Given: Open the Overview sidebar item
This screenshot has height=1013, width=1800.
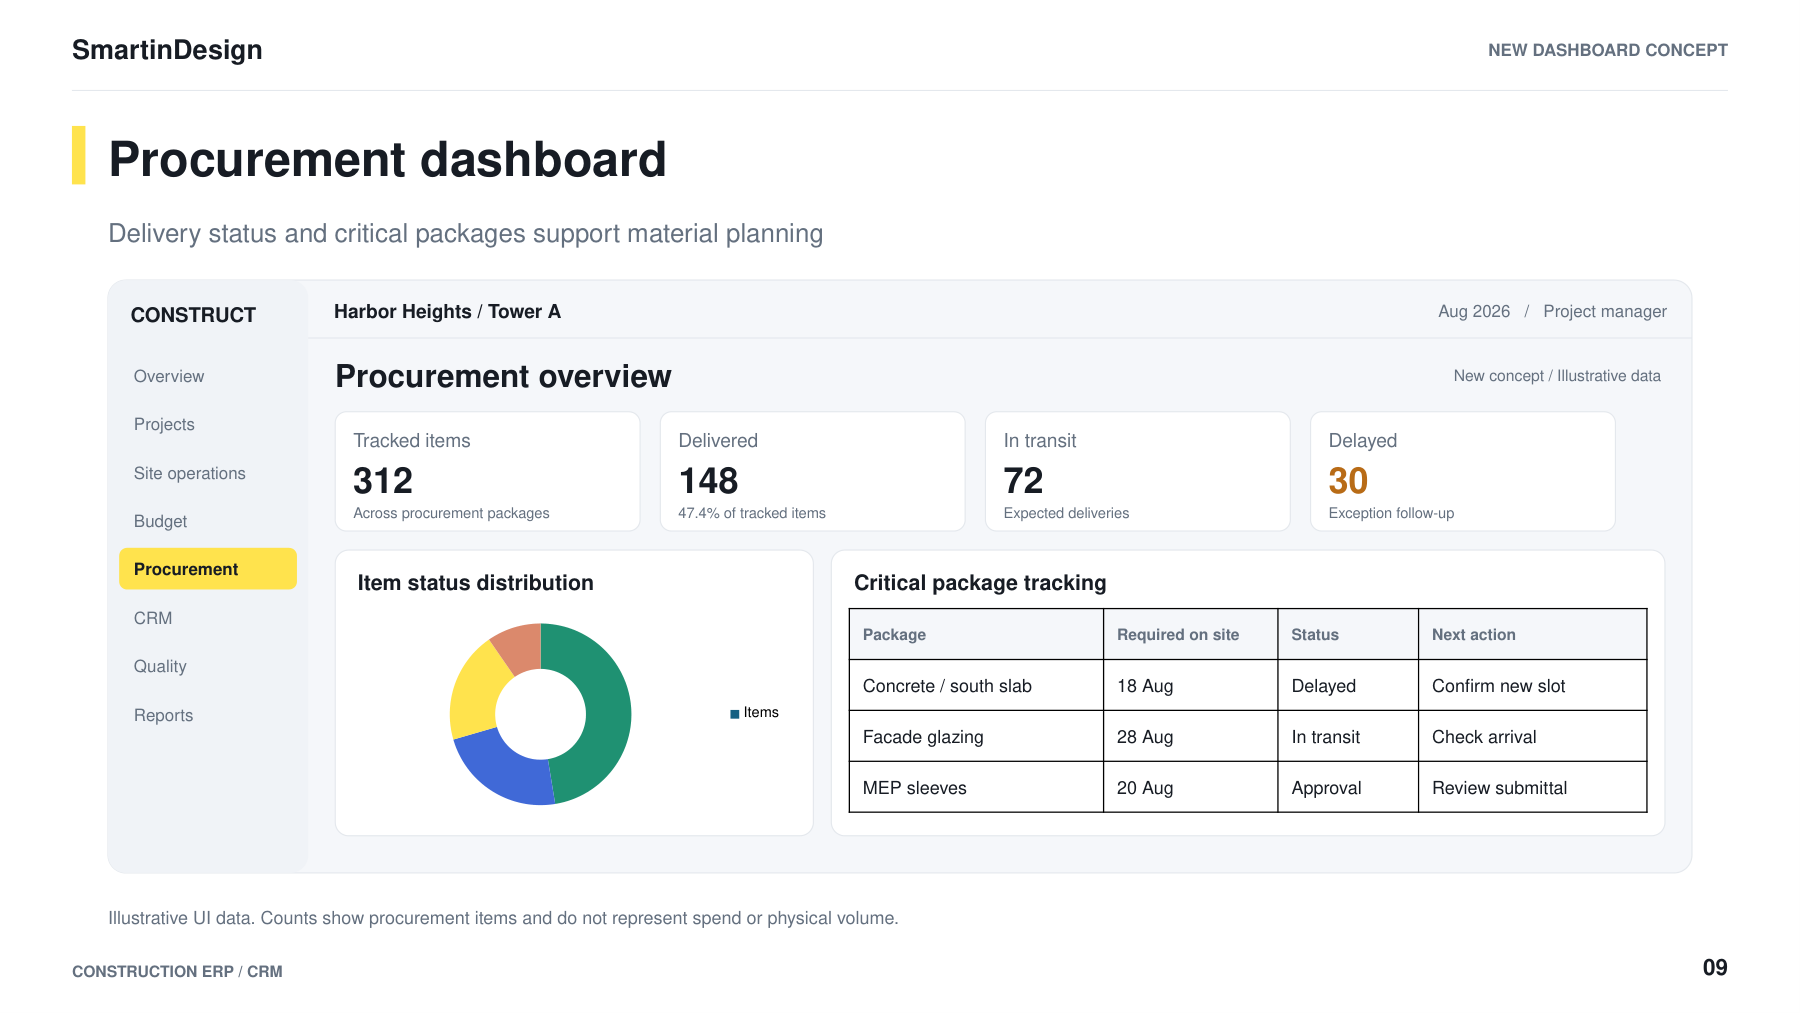Looking at the screenshot, I should 169,376.
